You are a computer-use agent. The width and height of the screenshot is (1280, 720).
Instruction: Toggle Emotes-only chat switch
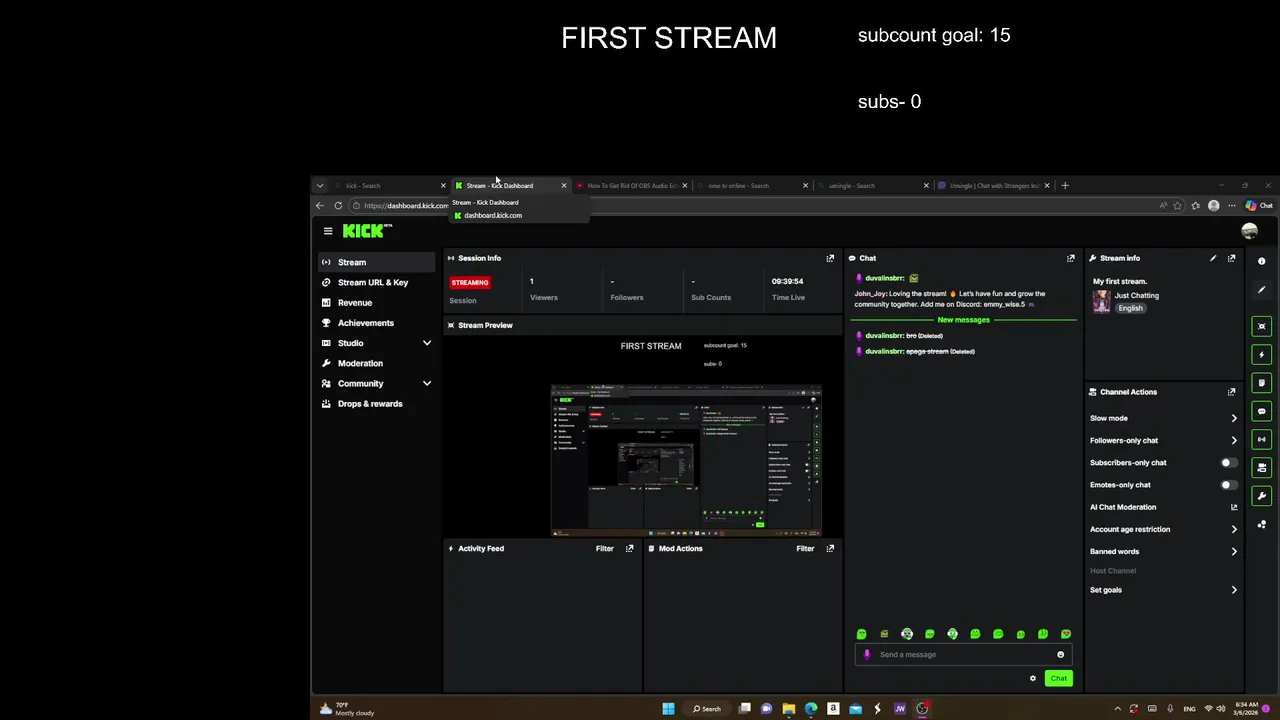[1229, 485]
